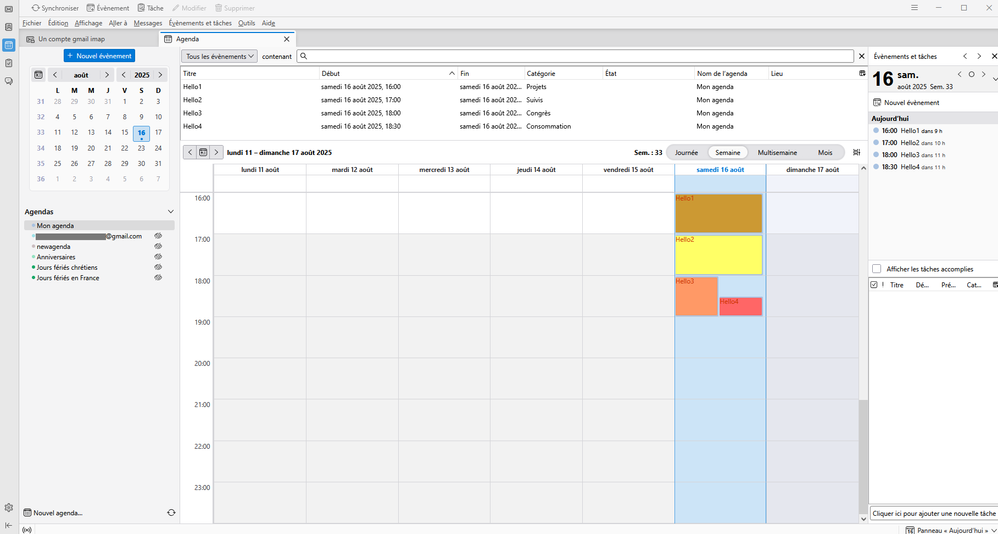This screenshot has width=998, height=534.
Task: Enable Afficher les tâches accomplies checkbox
Action: (877, 269)
